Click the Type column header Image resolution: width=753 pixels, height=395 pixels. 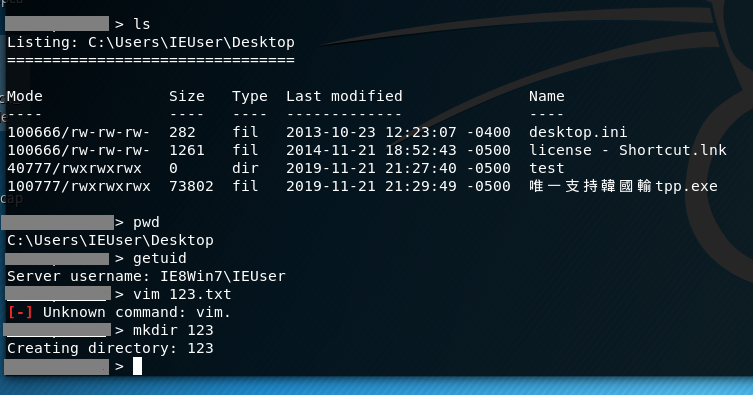coord(250,97)
